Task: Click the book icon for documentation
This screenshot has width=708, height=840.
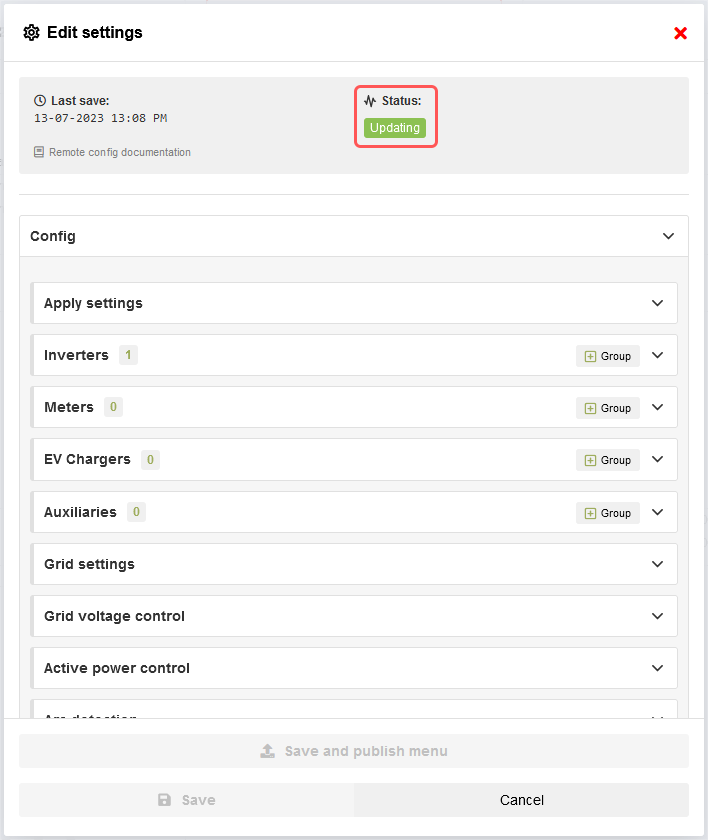Action: coord(39,152)
